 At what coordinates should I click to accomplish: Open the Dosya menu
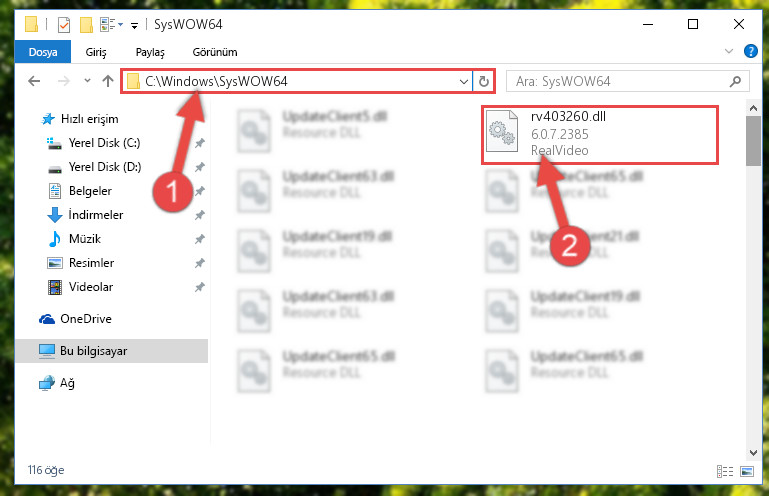(43, 52)
